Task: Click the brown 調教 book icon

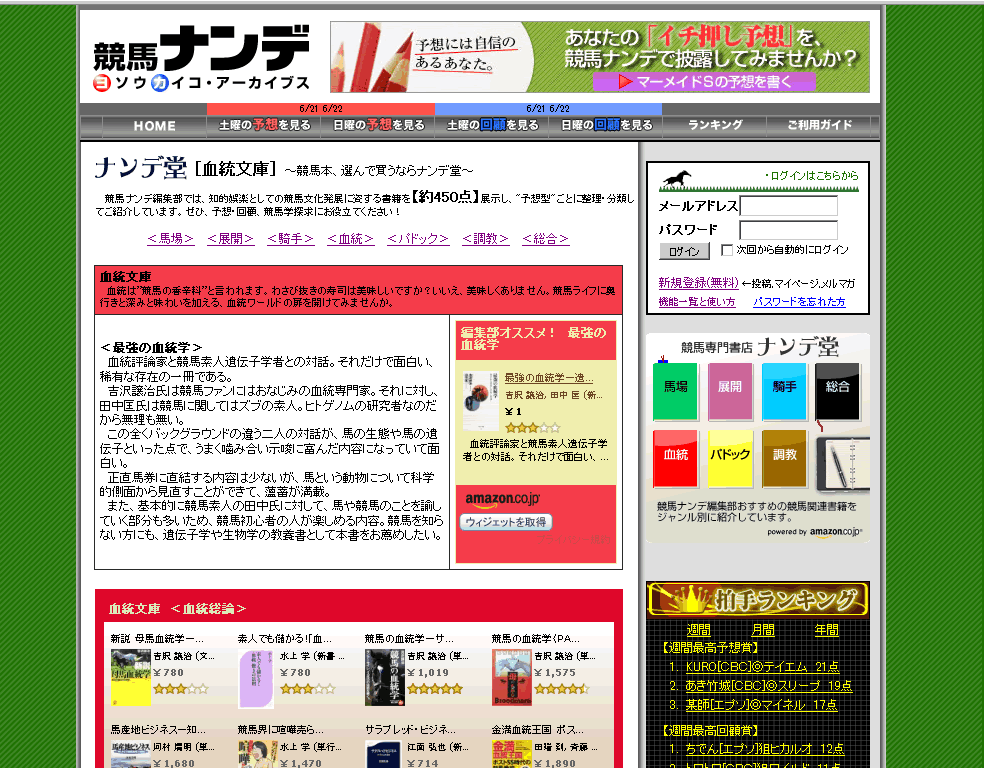Action: (x=784, y=459)
